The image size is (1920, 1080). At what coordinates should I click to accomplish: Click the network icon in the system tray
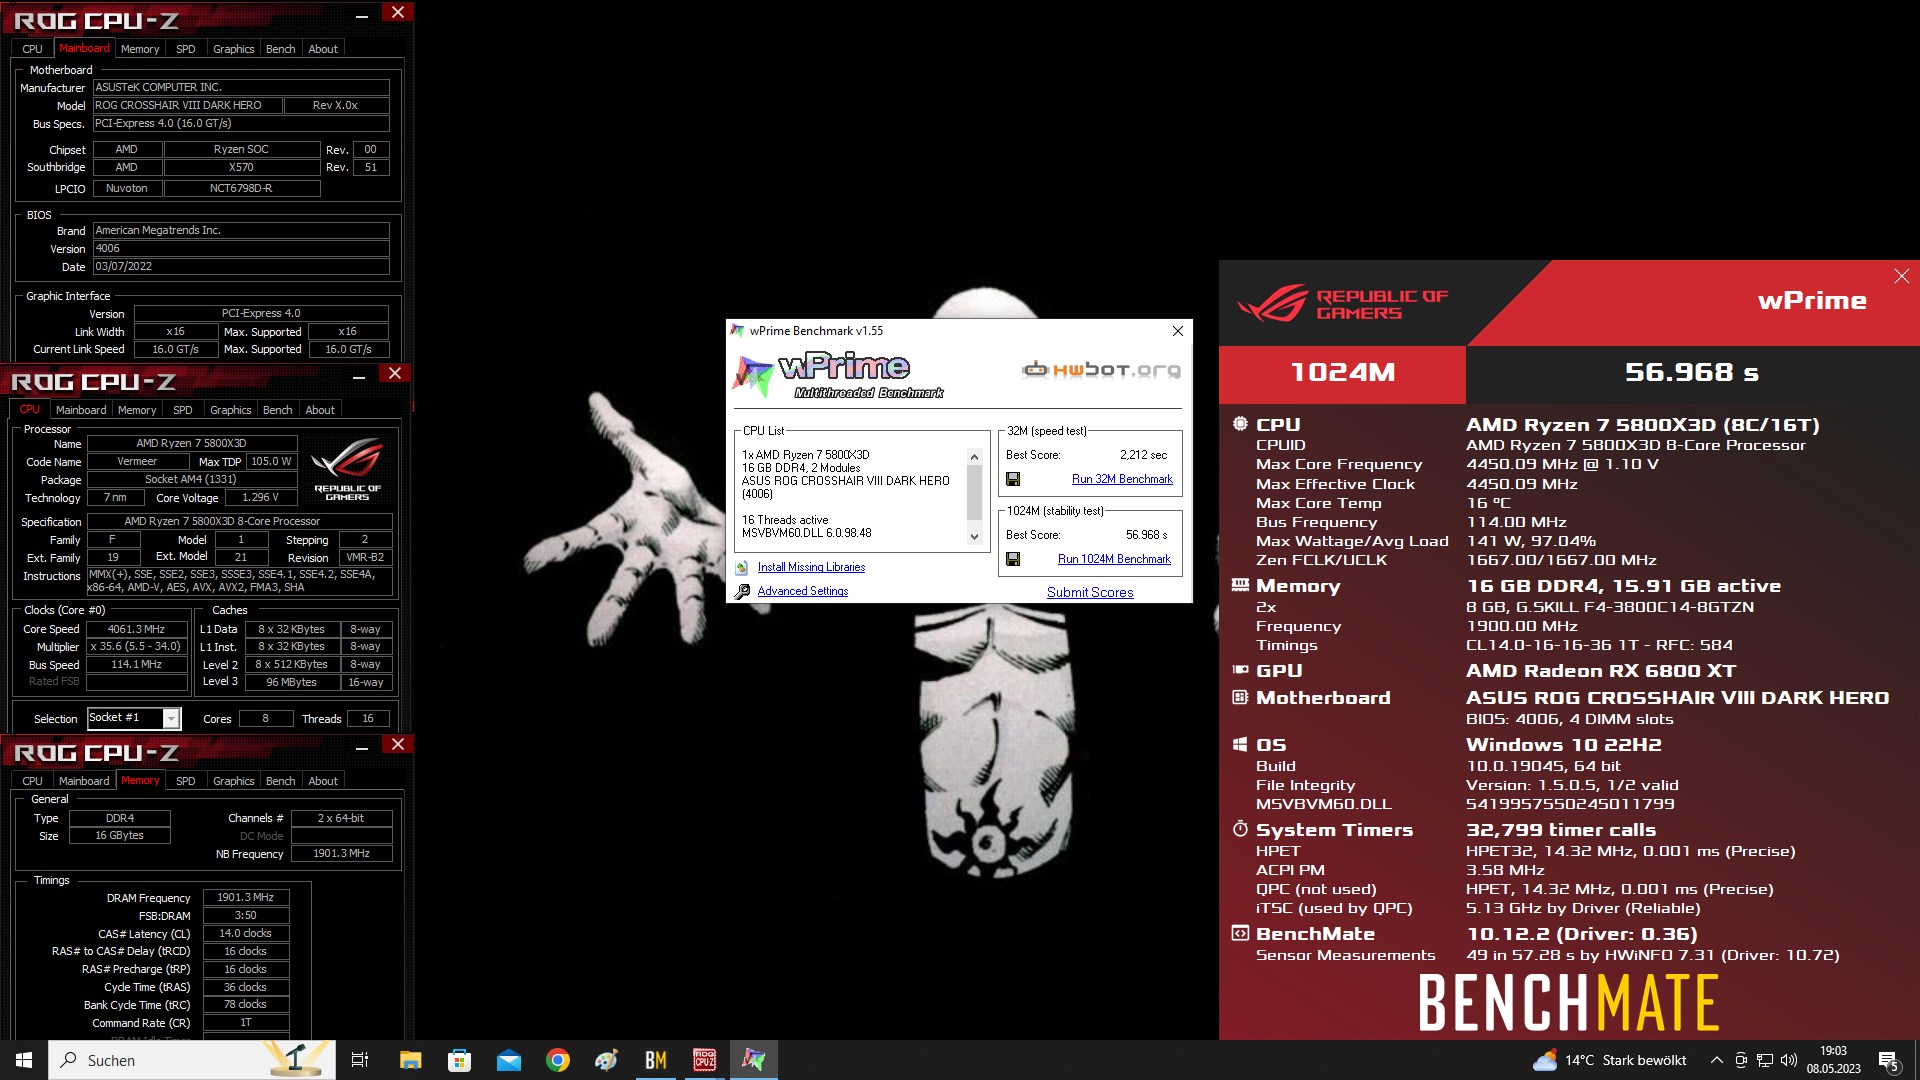pyautogui.click(x=1765, y=1060)
